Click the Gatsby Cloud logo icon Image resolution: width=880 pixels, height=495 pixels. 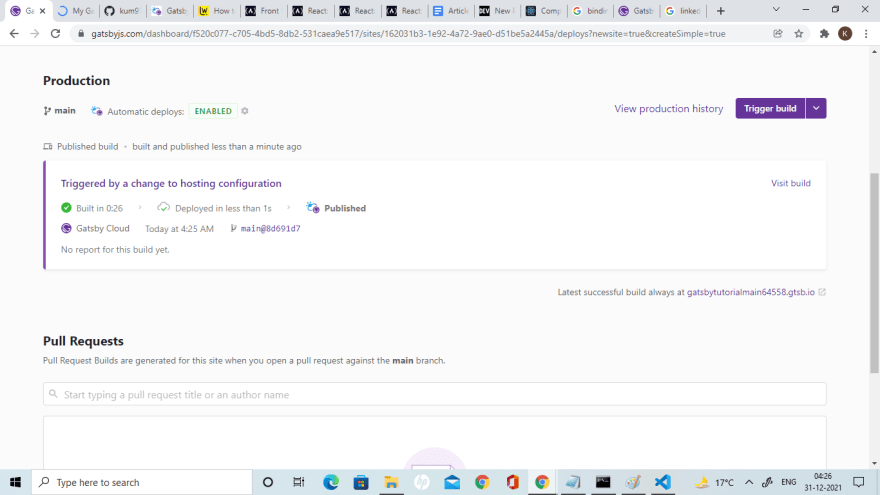point(66,228)
